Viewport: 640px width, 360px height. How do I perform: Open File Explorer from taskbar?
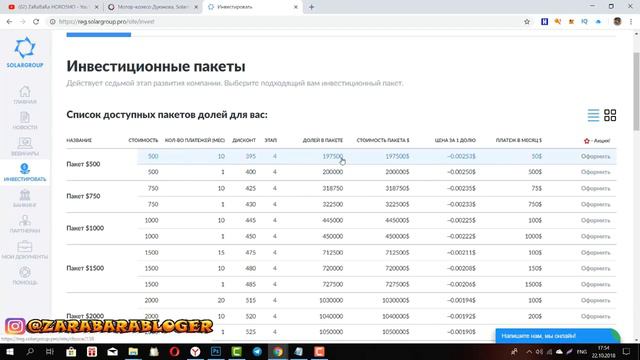133,351
